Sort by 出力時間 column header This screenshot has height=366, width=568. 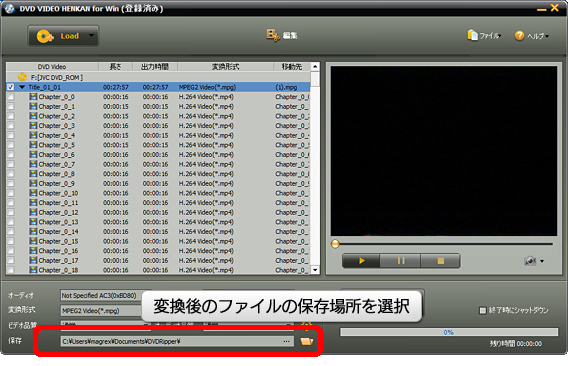coord(155,67)
